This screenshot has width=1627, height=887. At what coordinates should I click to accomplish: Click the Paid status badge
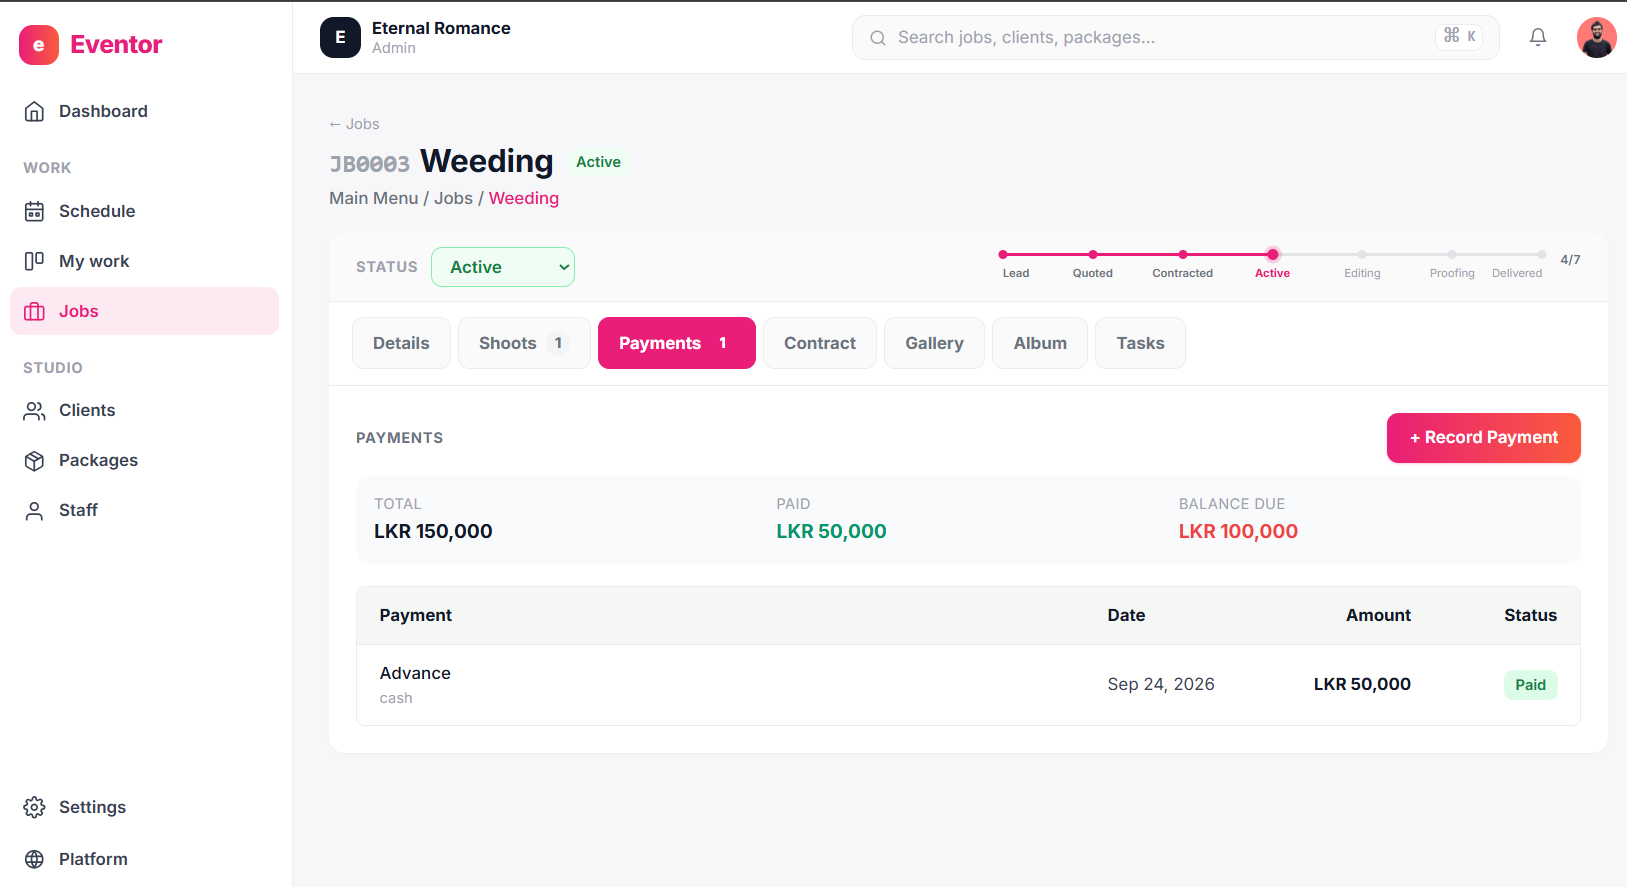click(x=1530, y=685)
